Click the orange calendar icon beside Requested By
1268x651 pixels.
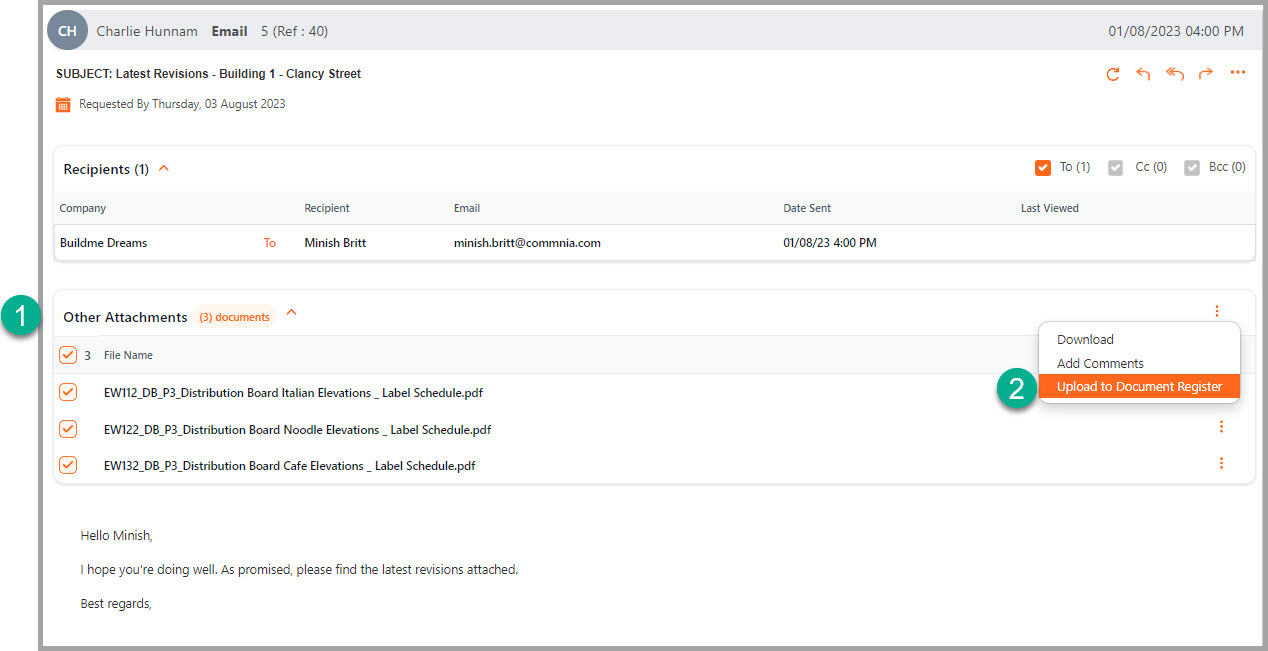[x=63, y=104]
